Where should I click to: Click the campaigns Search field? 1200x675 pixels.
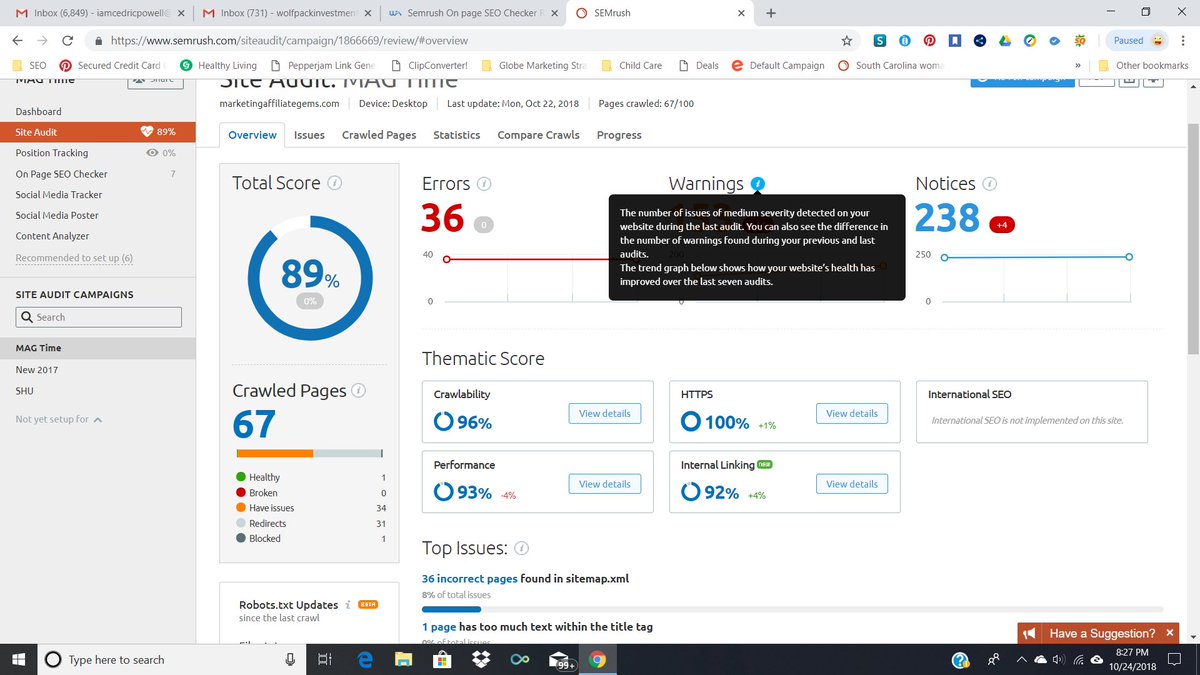tap(99, 317)
